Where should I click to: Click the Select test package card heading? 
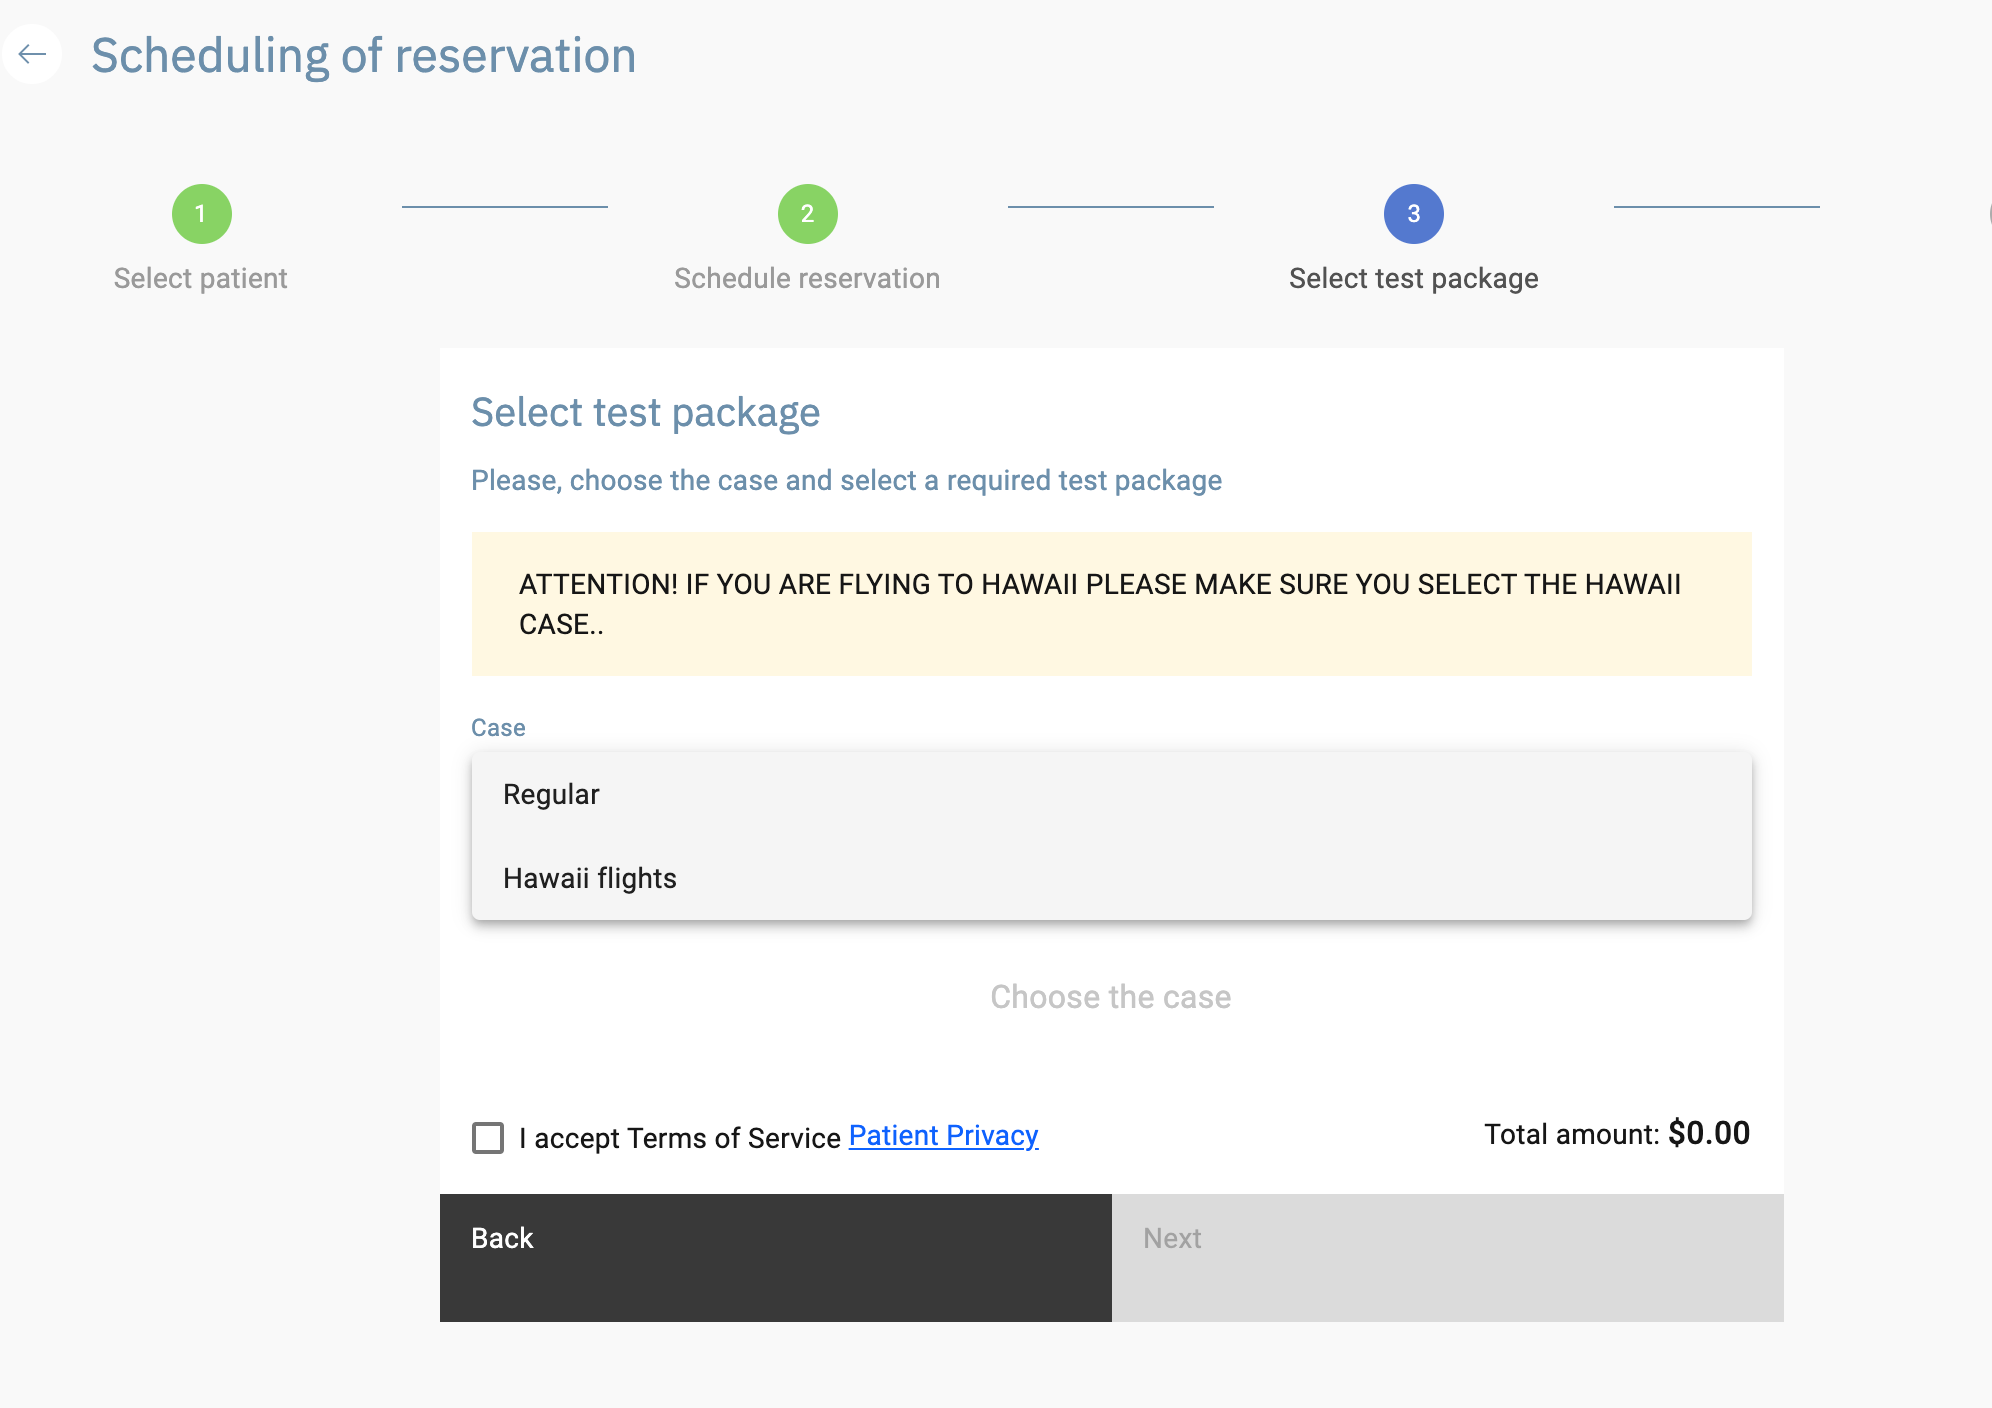pos(645,413)
